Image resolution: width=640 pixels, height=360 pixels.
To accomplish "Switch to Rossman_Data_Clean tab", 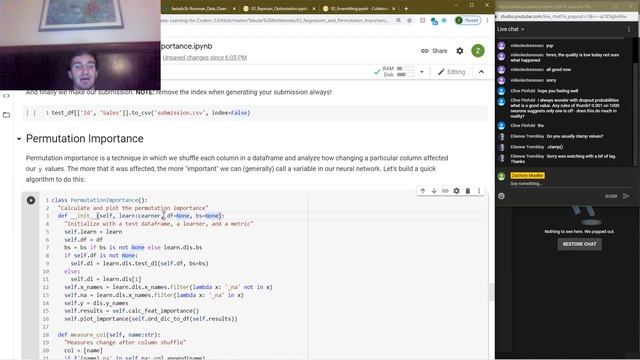I will (200, 8).
